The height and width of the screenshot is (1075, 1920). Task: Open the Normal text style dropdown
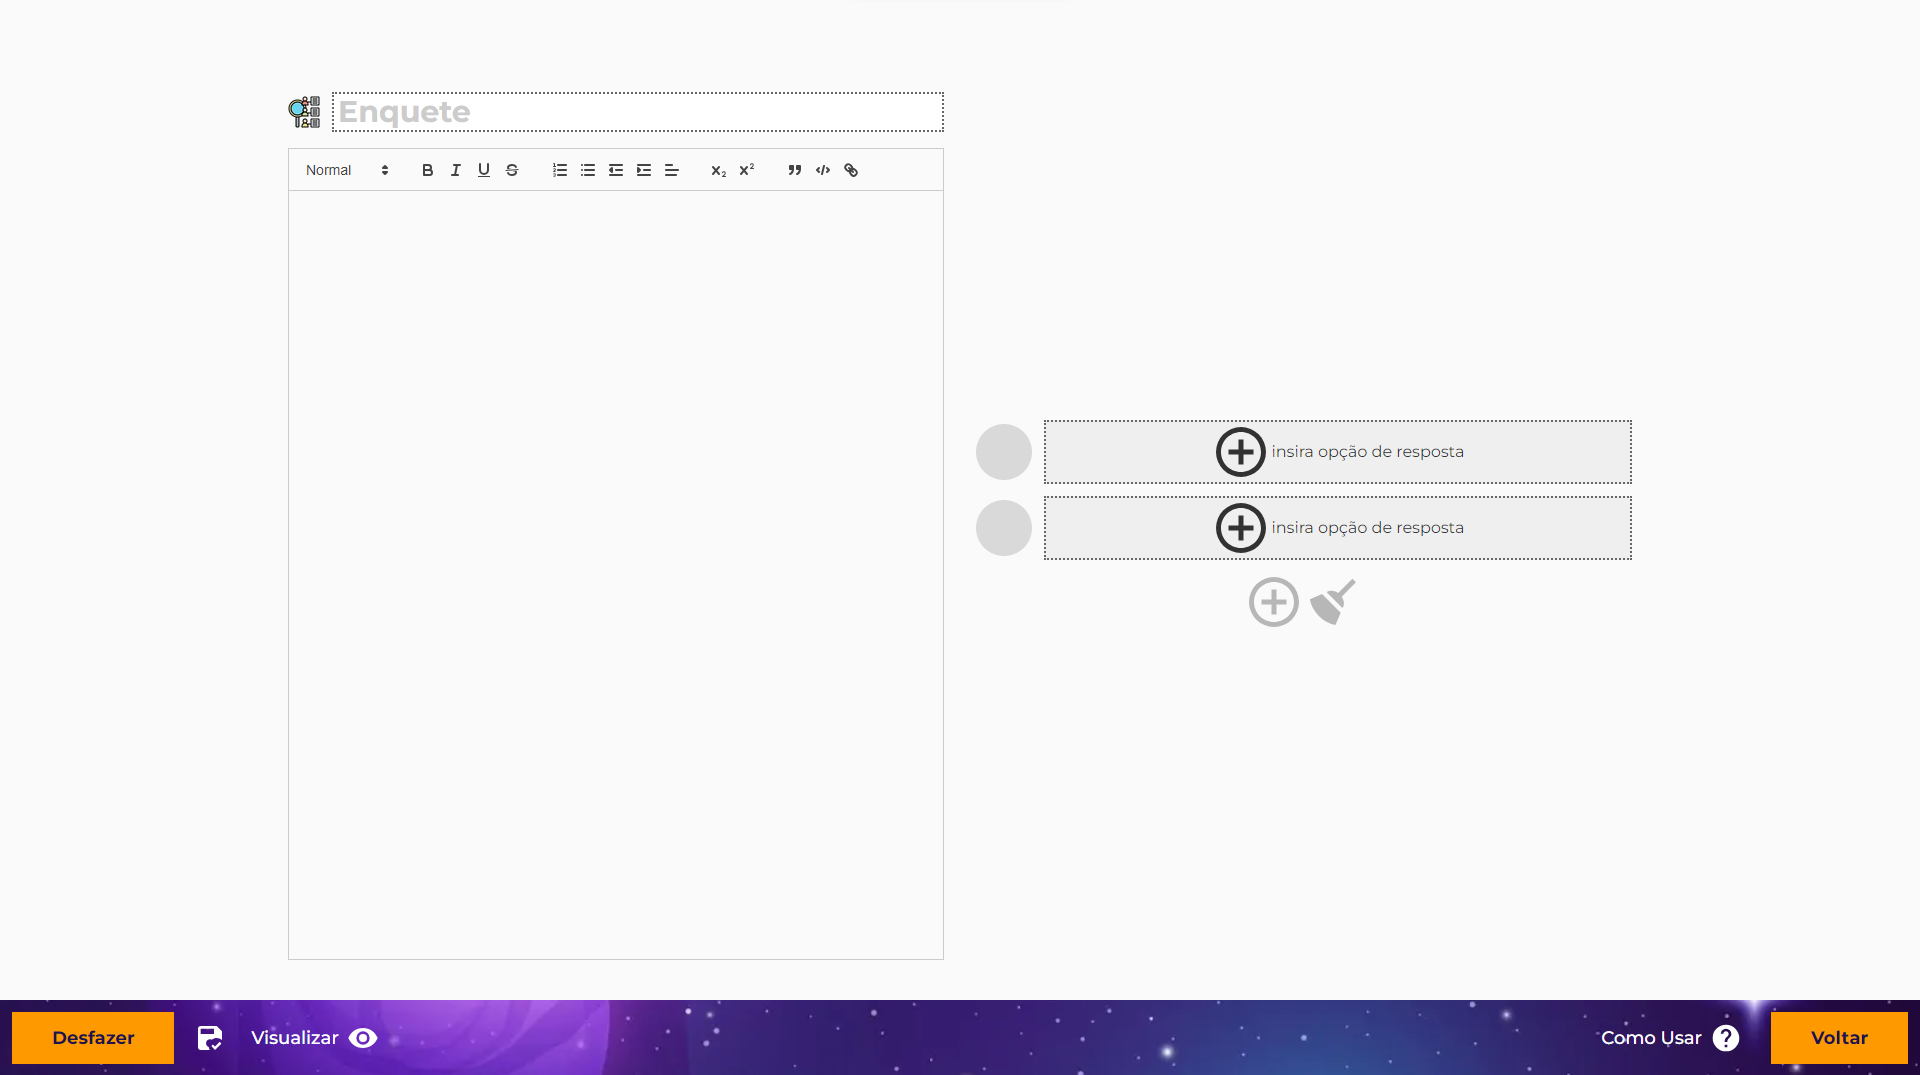pos(346,170)
